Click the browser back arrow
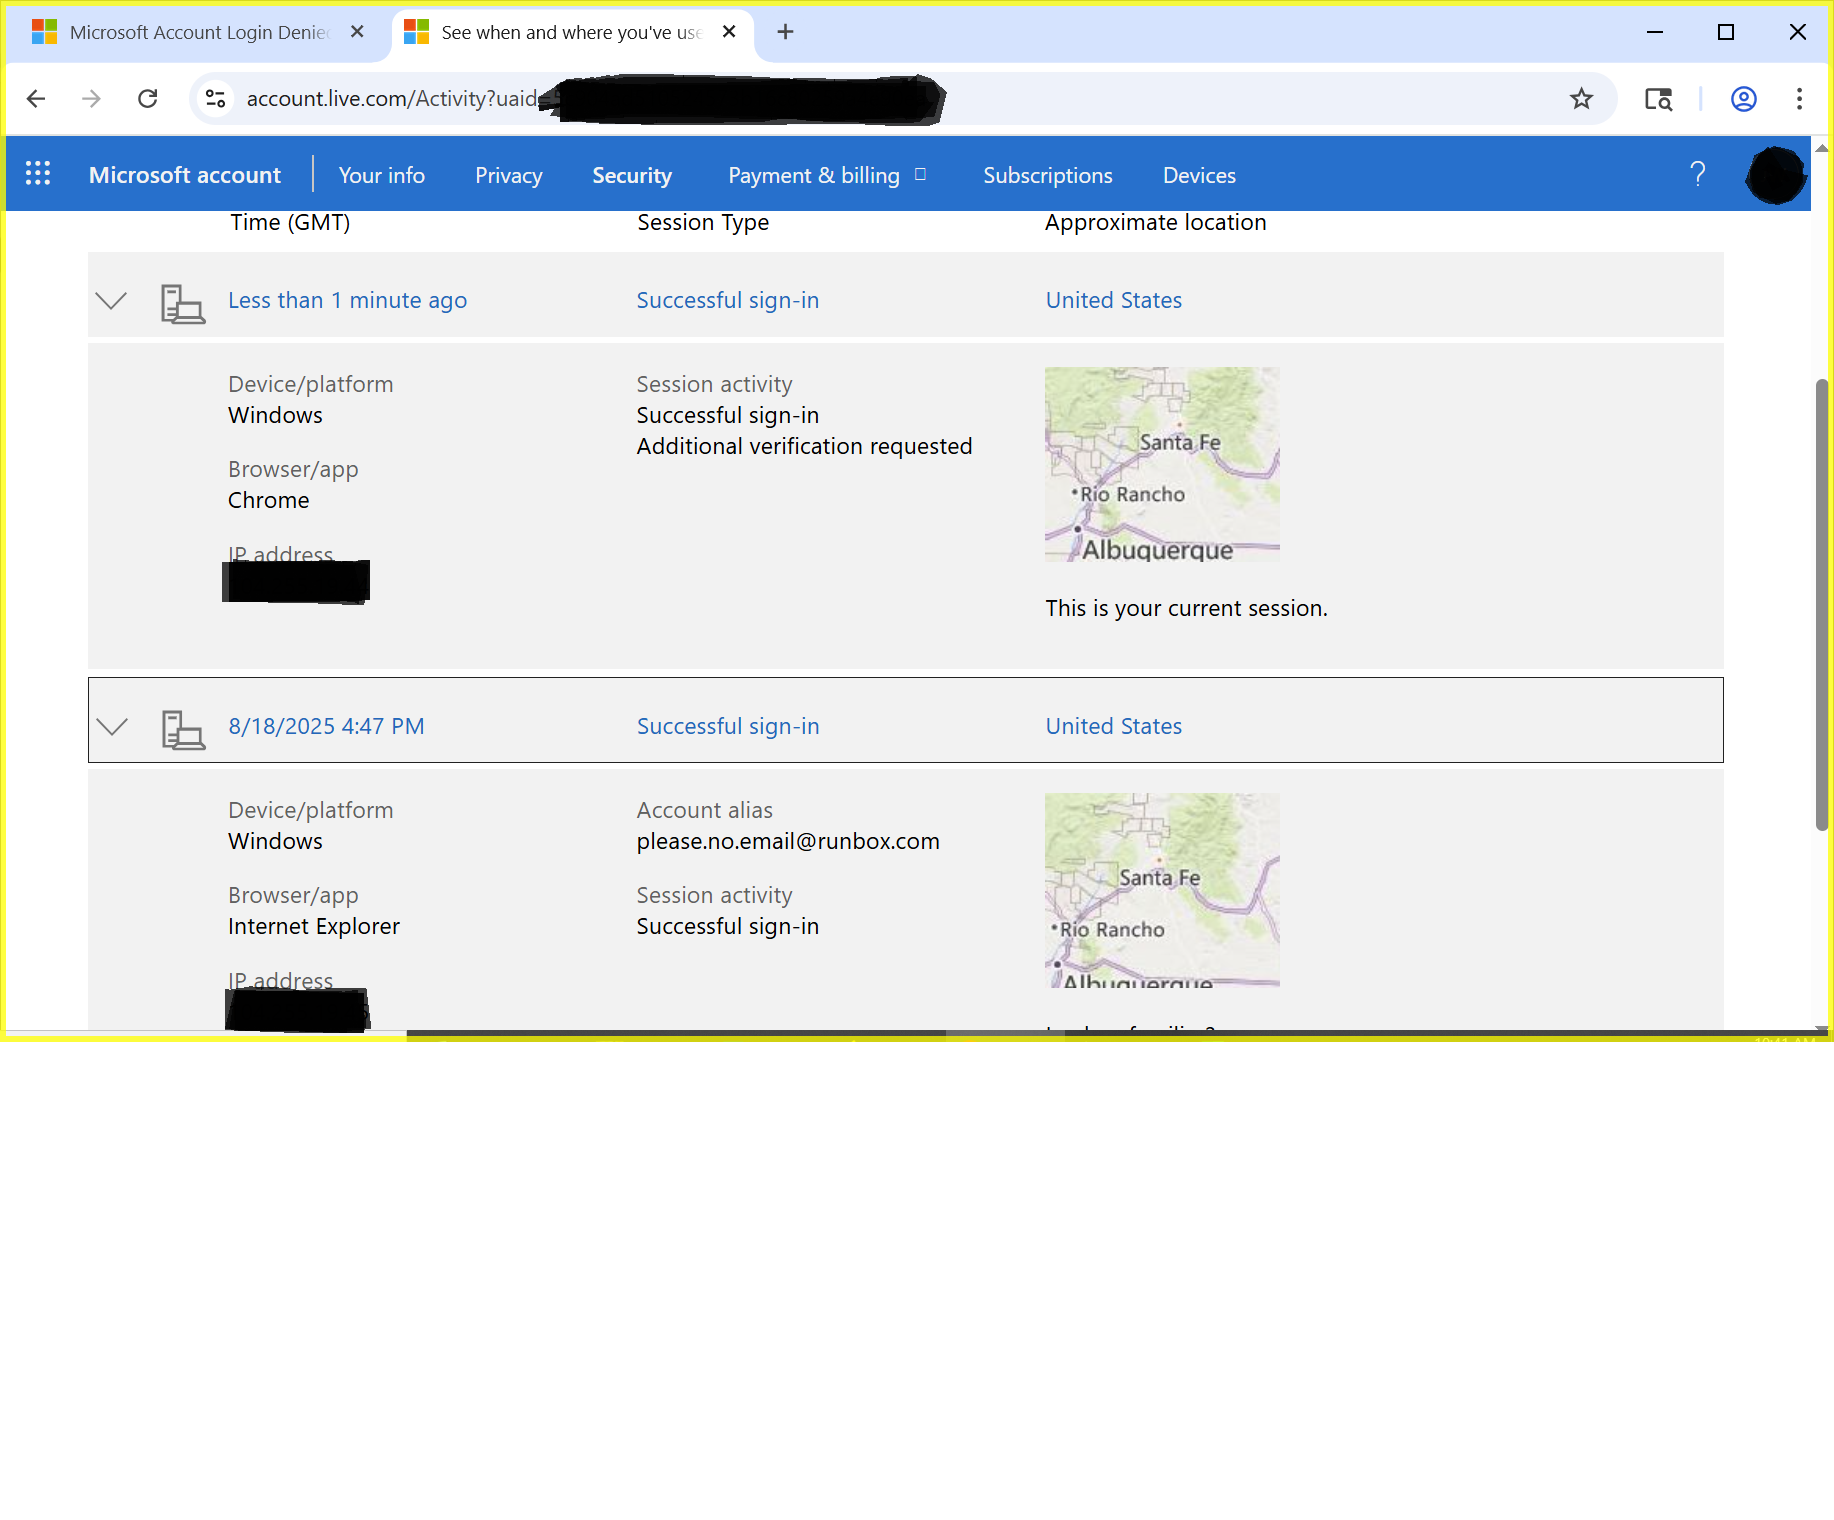1834x1520 pixels. (36, 98)
